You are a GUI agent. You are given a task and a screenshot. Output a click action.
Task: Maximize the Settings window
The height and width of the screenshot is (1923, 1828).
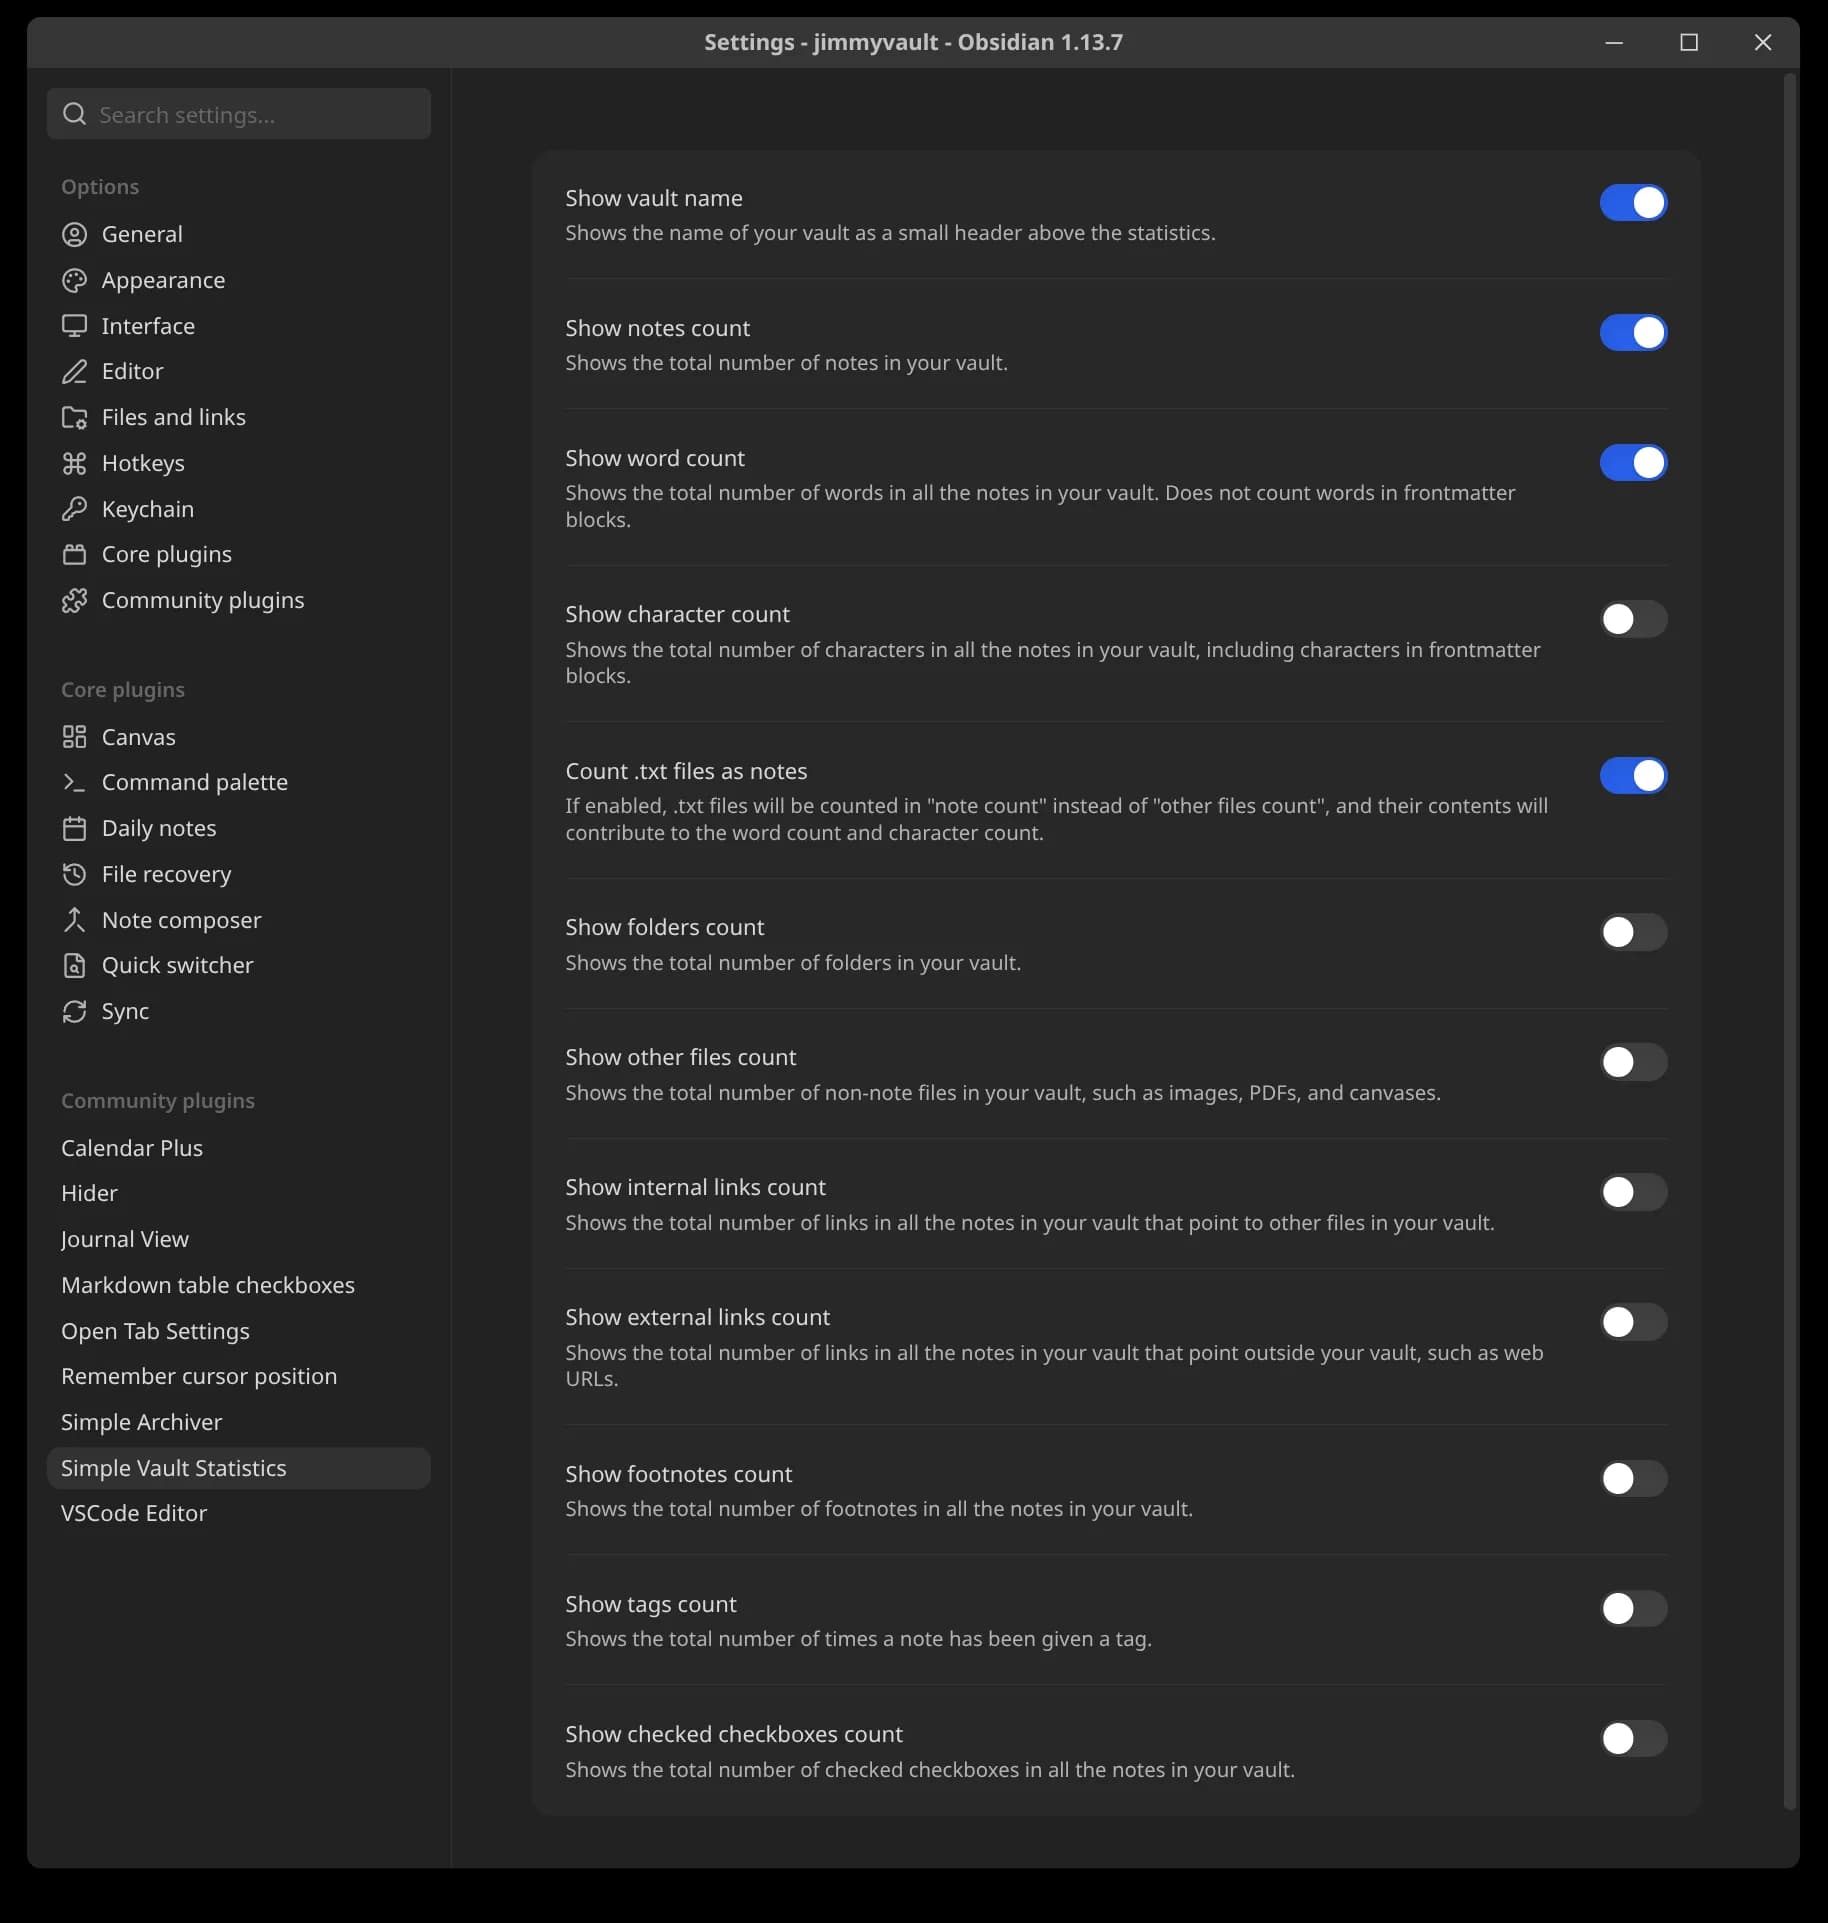point(1689,42)
